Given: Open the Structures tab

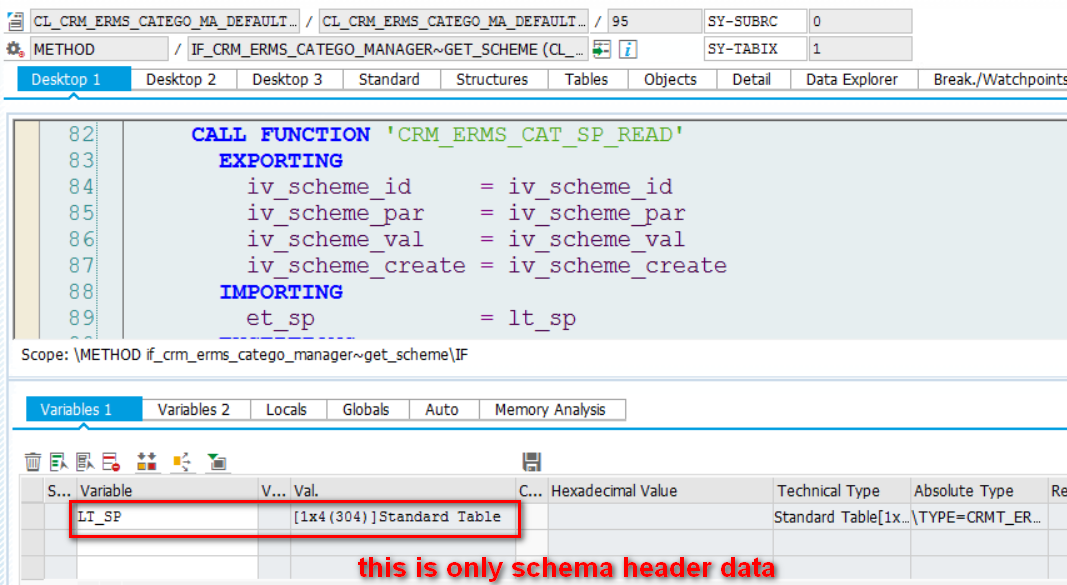Looking at the screenshot, I should [492, 80].
